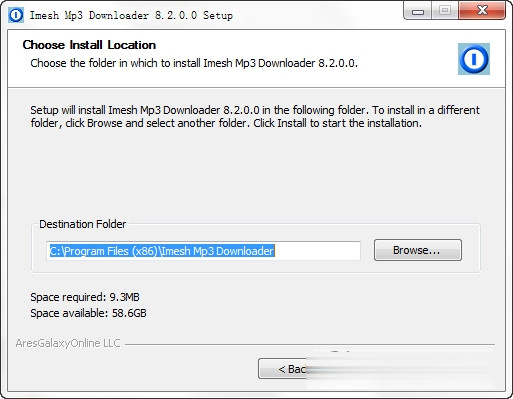Click the empty area right of the path text

click(x=317, y=251)
